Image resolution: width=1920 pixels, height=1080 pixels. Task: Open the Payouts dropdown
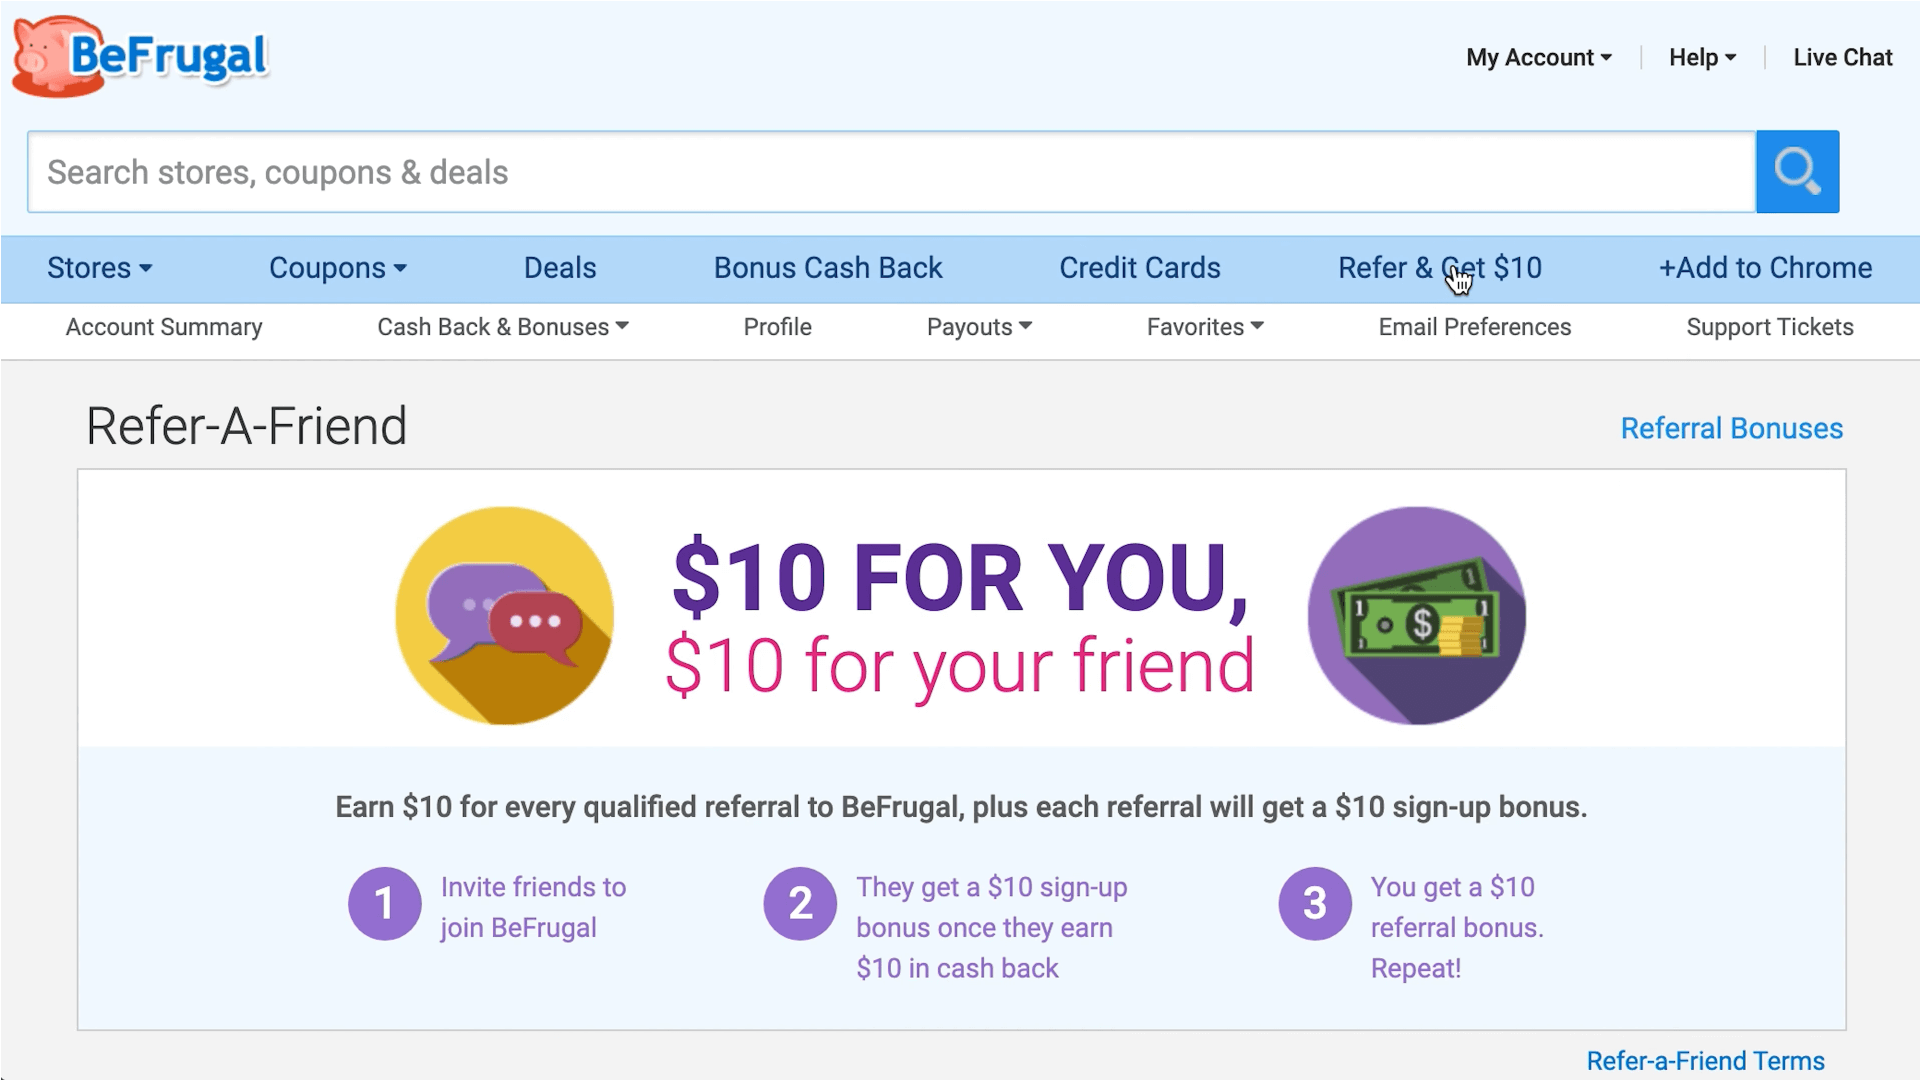(979, 327)
